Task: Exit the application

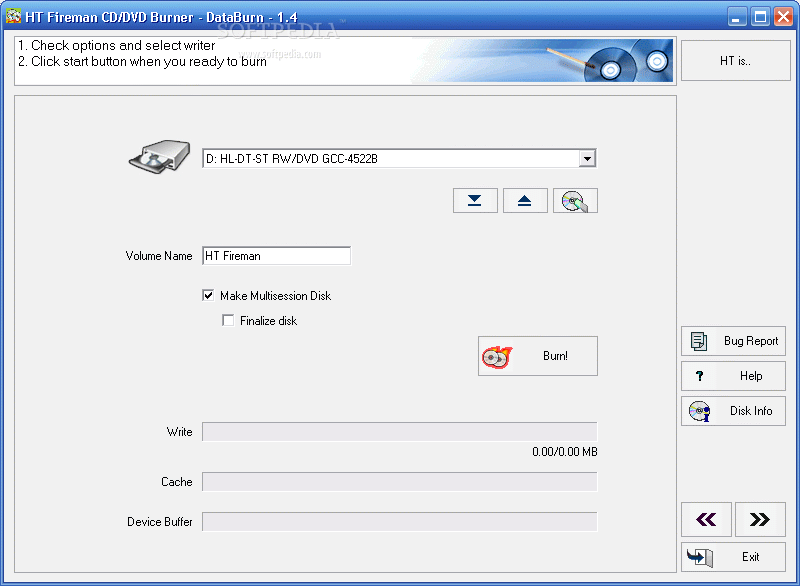Action: click(733, 557)
